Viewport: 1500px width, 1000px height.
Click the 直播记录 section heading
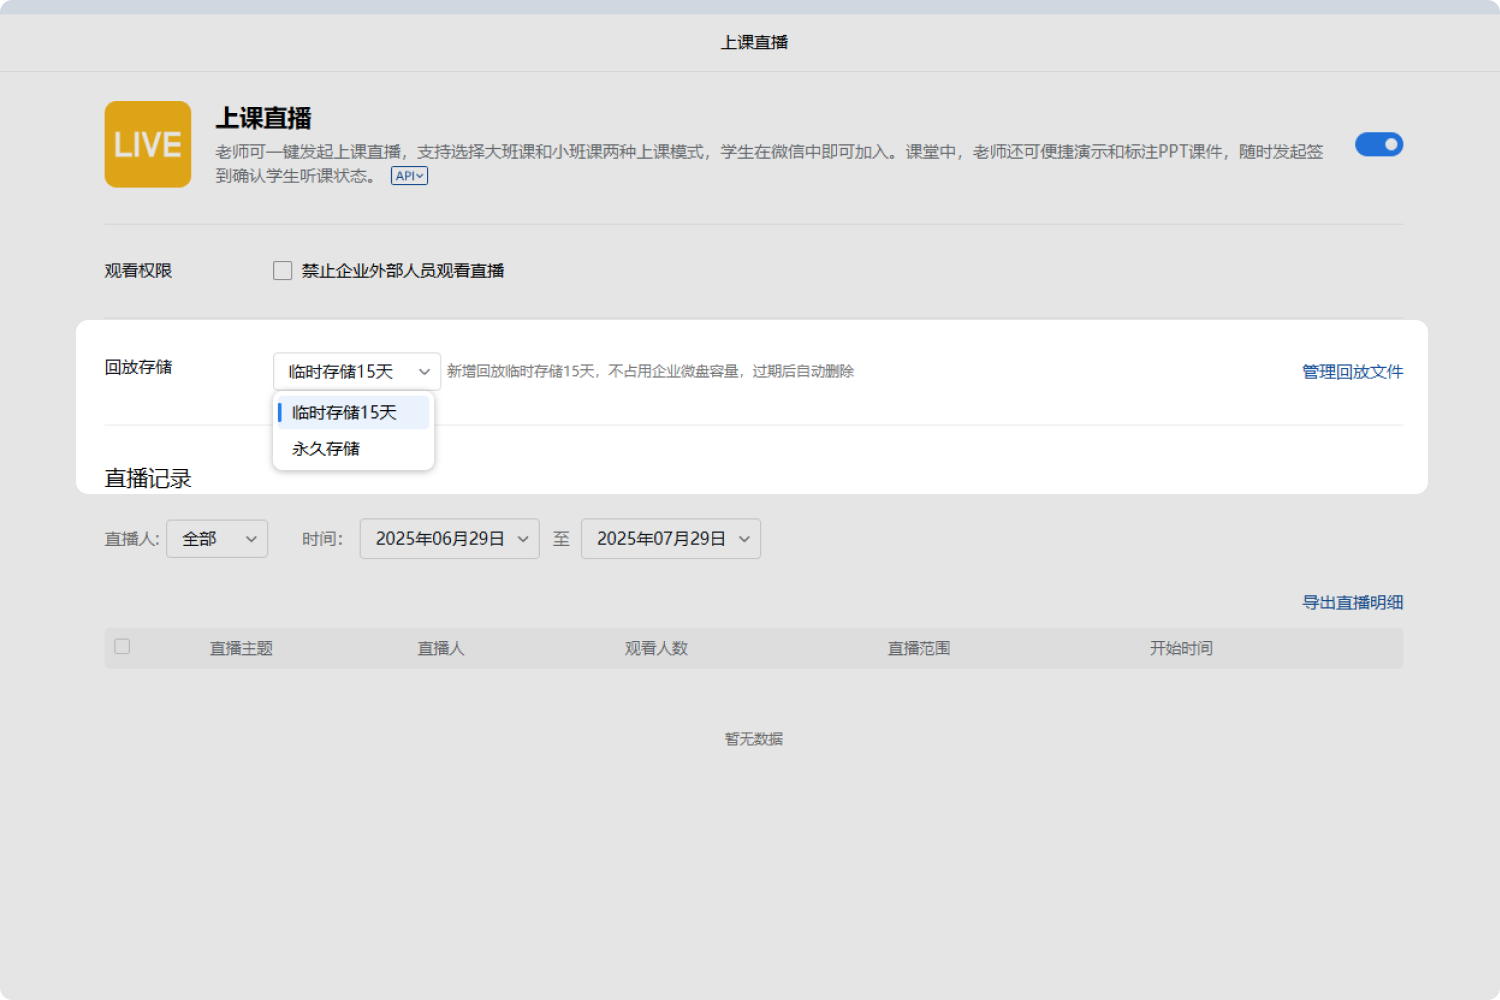click(x=148, y=479)
